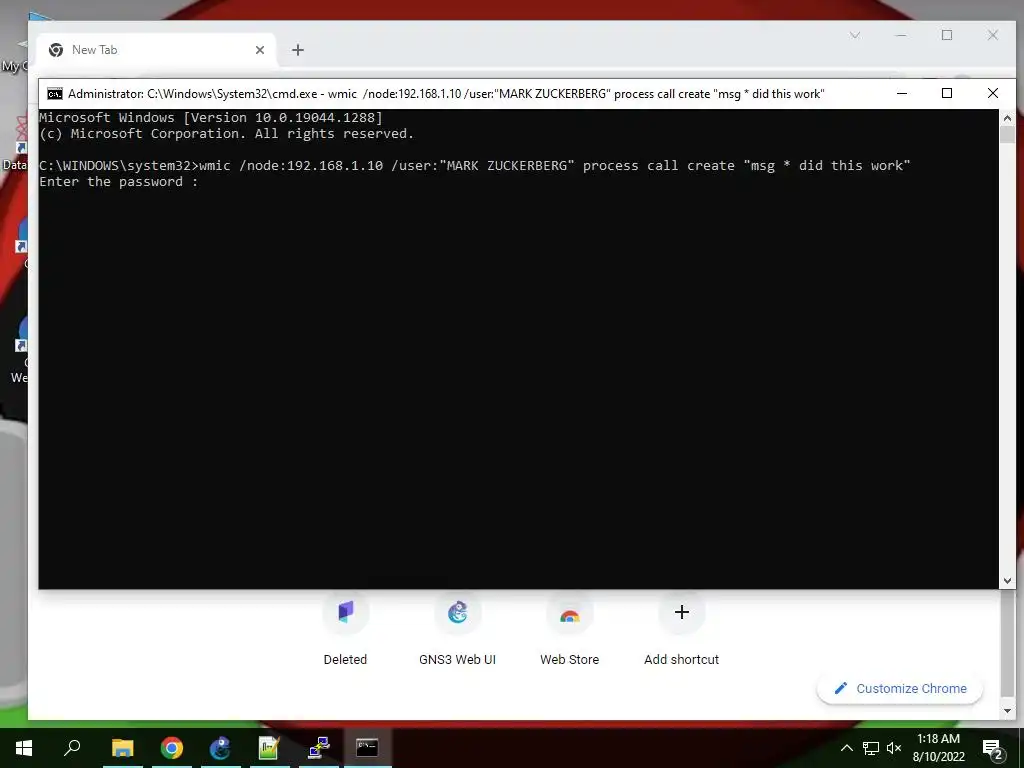Open Chrome tab search chevron dropdown
The width and height of the screenshot is (1024, 768).
click(855, 35)
